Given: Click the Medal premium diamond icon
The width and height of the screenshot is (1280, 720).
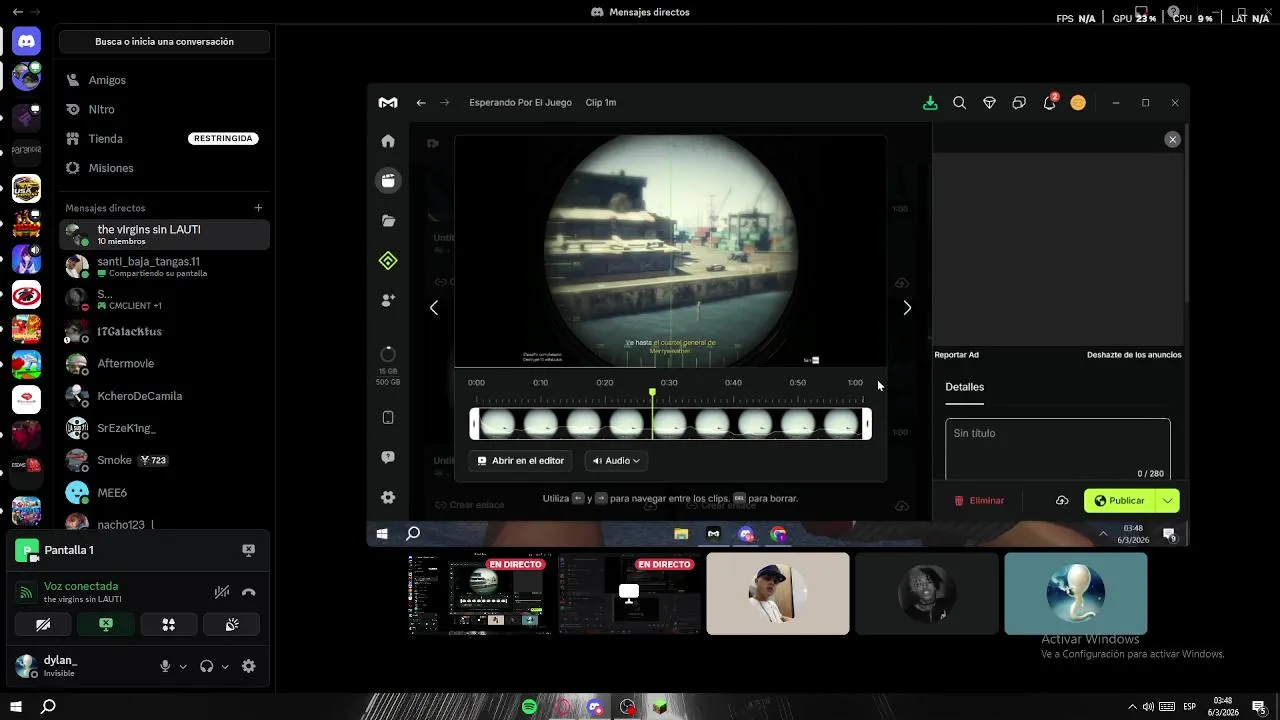Looking at the screenshot, I should 989,103.
